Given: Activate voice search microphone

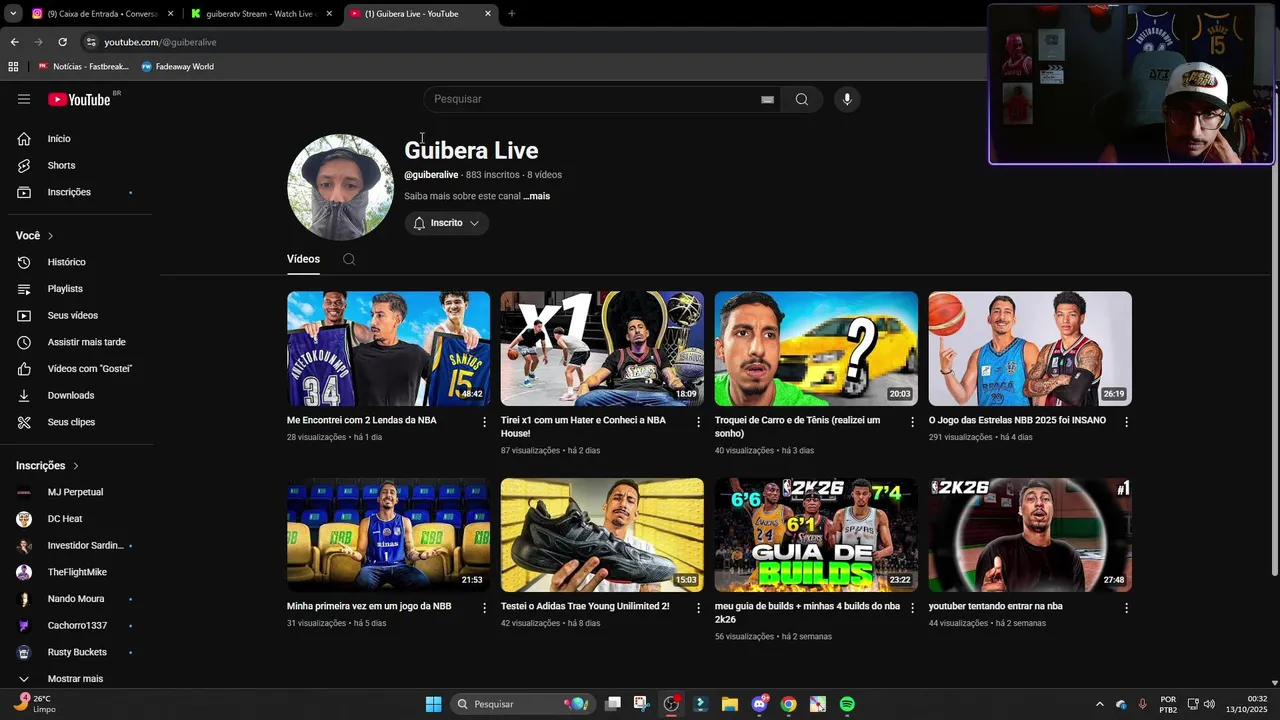Looking at the screenshot, I should click(847, 99).
